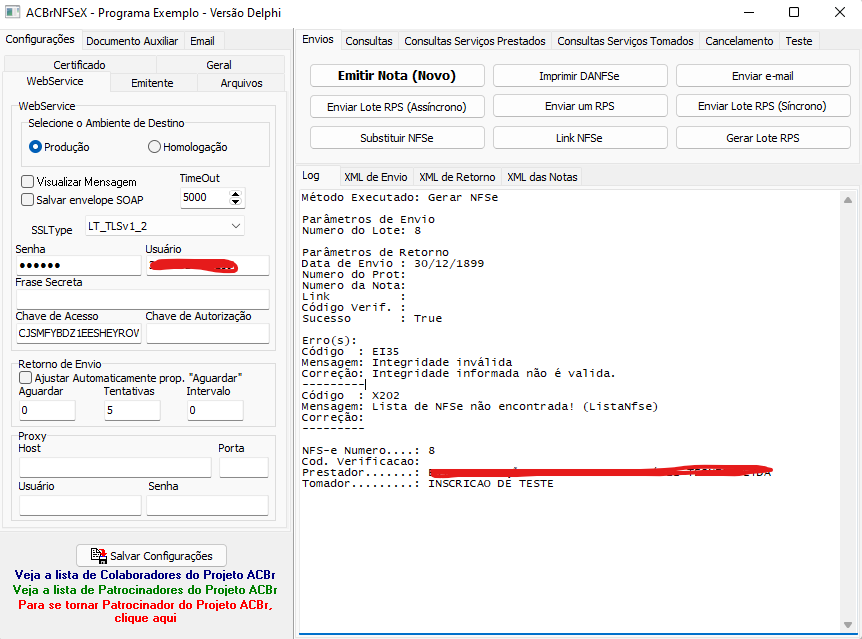Switch to the Consultas tab
The image size is (862, 639).
point(369,41)
